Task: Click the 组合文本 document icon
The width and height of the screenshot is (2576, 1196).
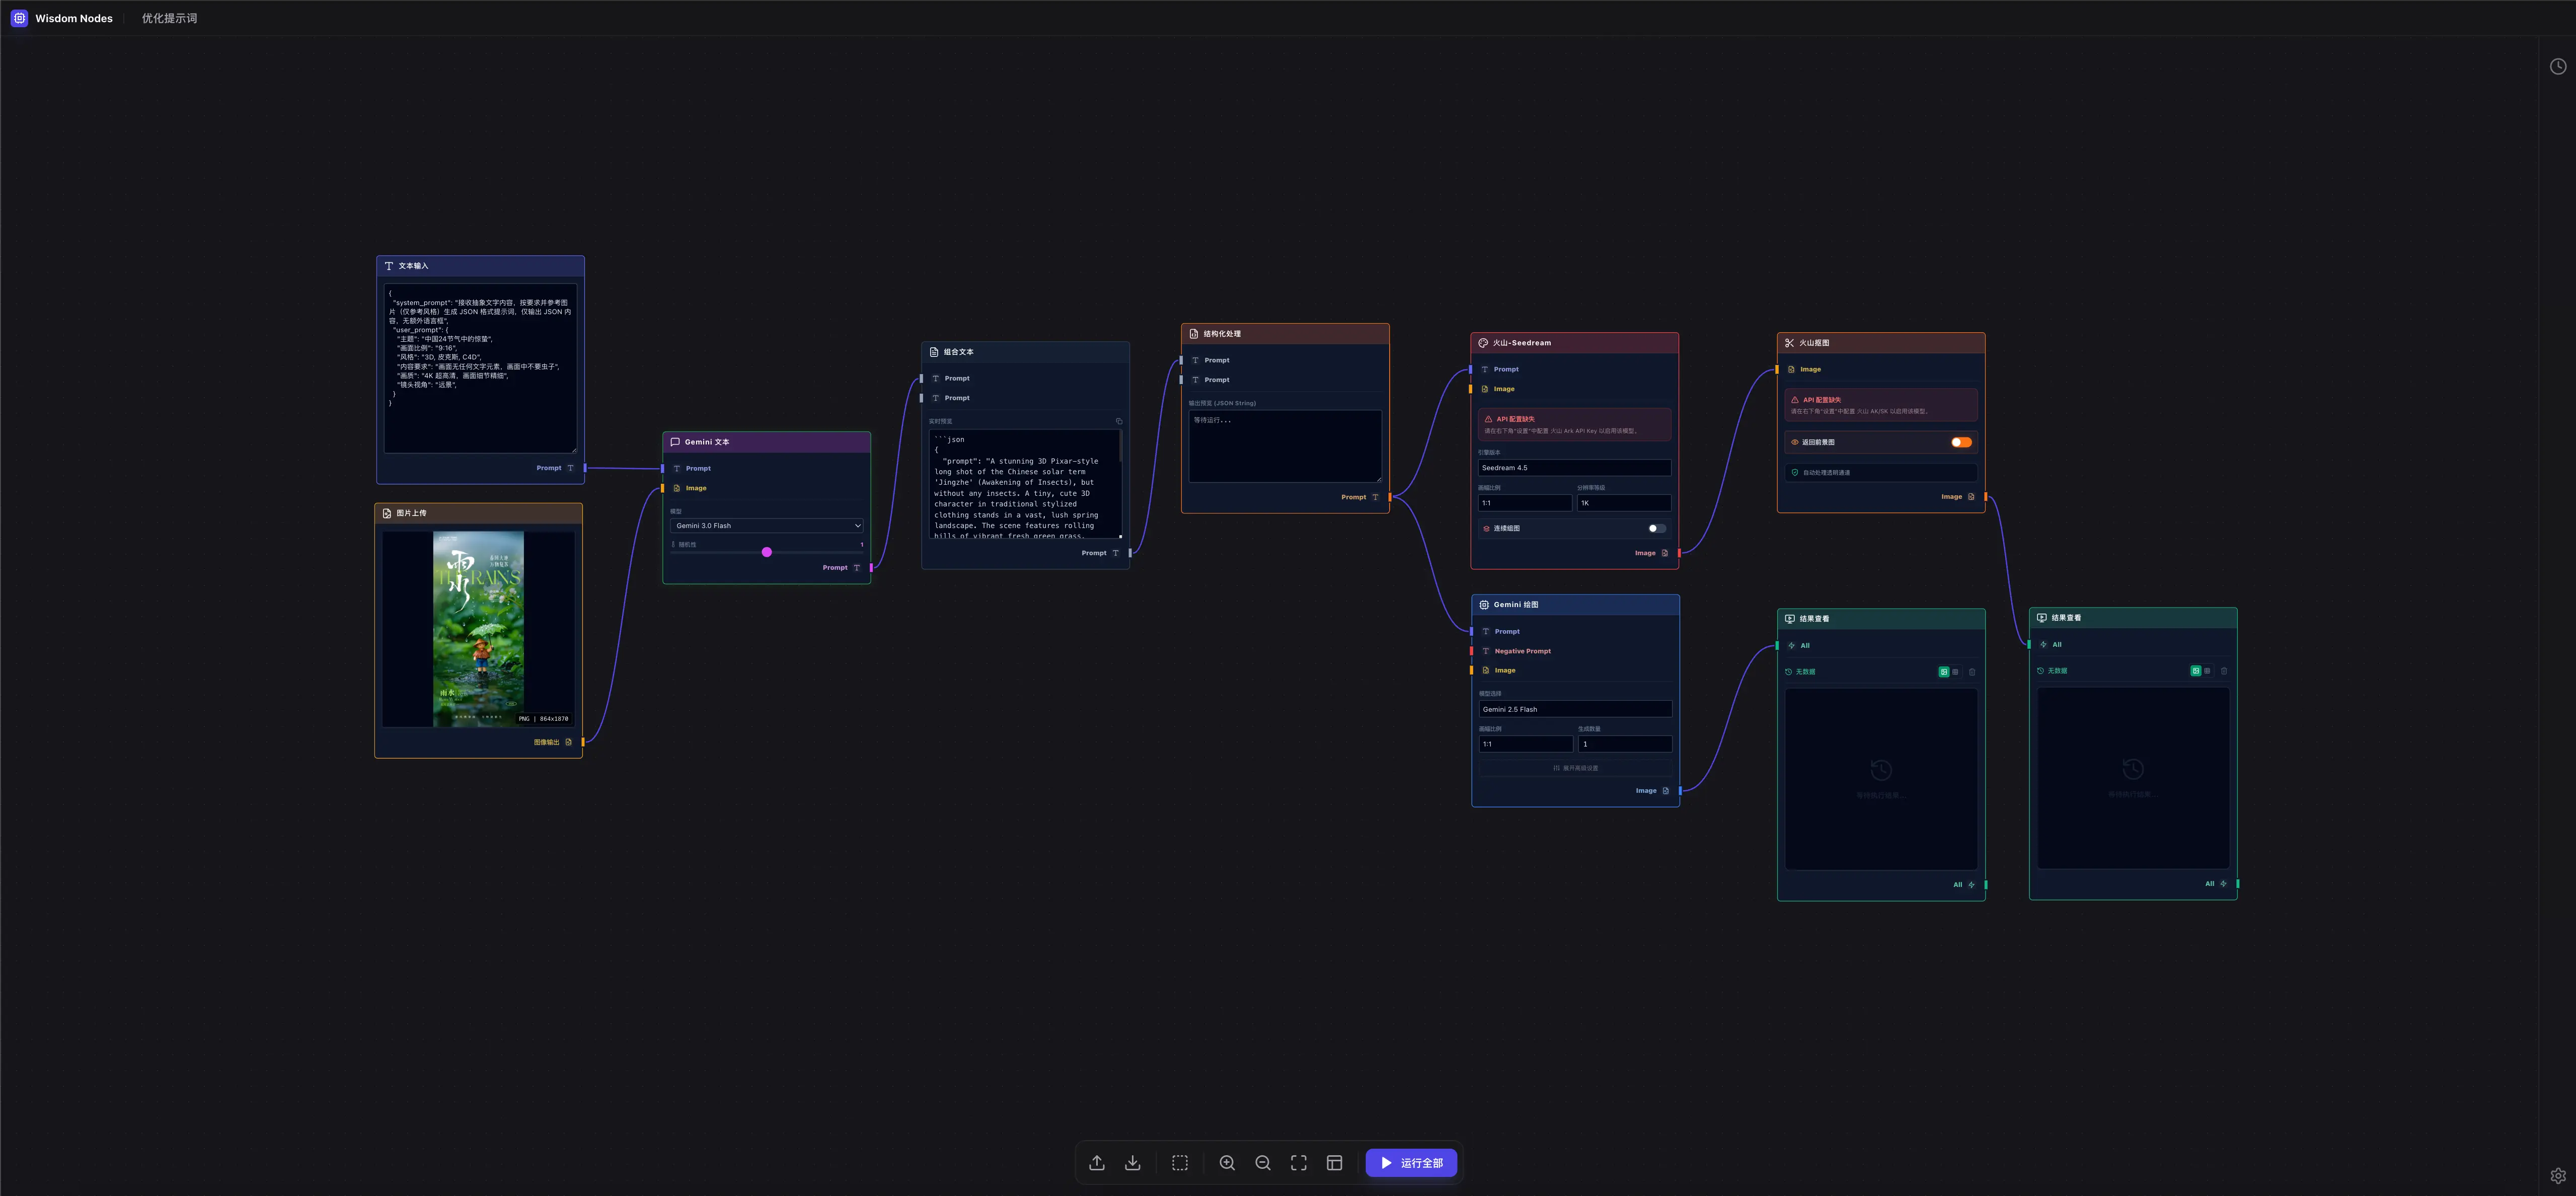Action: (934, 352)
